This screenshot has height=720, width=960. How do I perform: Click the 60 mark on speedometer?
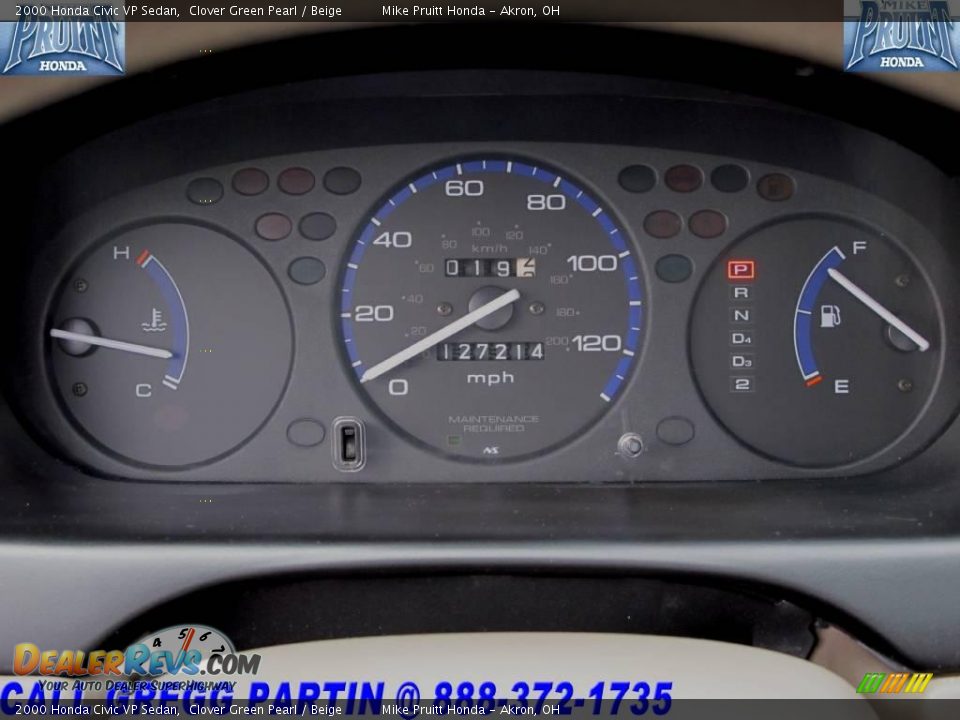tap(464, 188)
